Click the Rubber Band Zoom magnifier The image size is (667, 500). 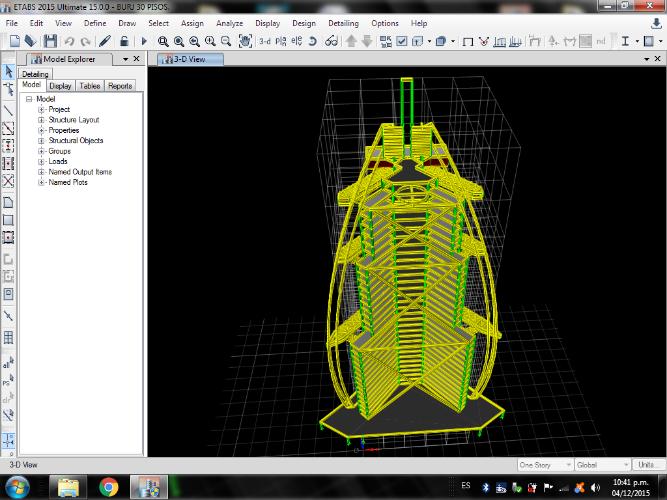162,41
